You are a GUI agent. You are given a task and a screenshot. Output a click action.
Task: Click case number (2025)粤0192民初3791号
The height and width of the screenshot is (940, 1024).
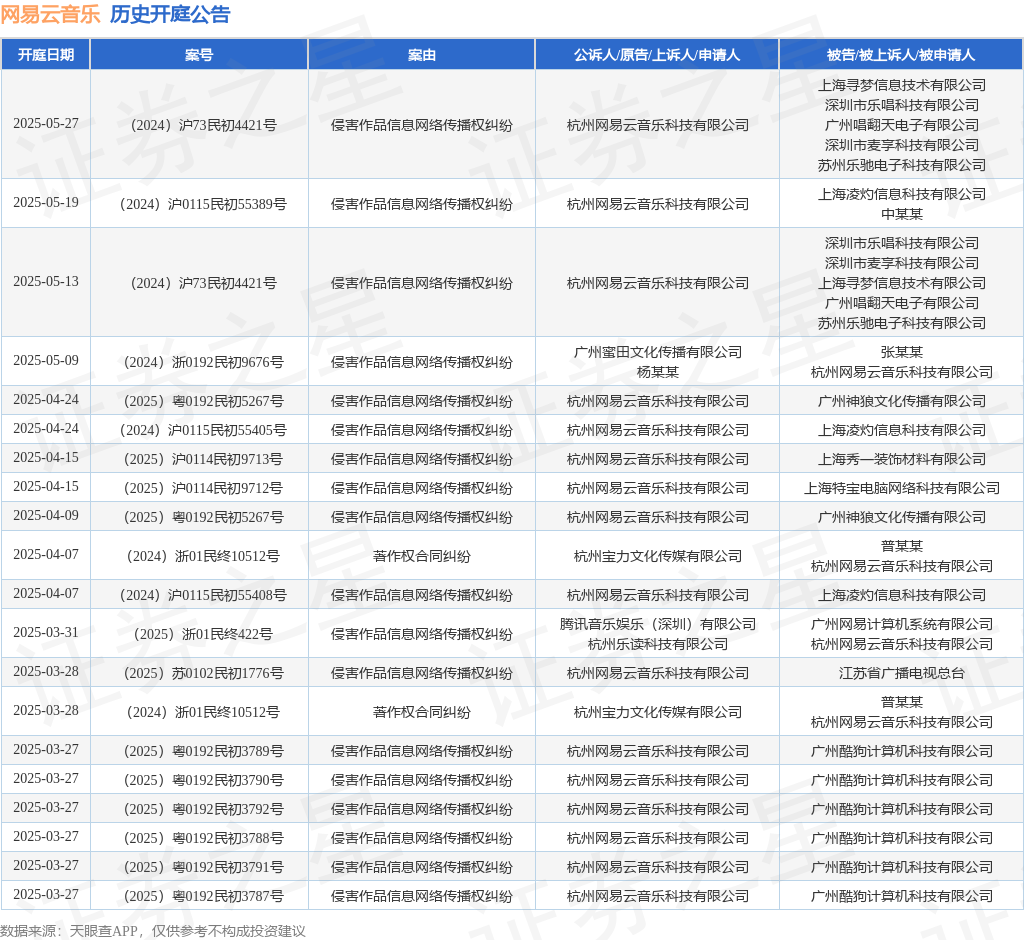(203, 867)
